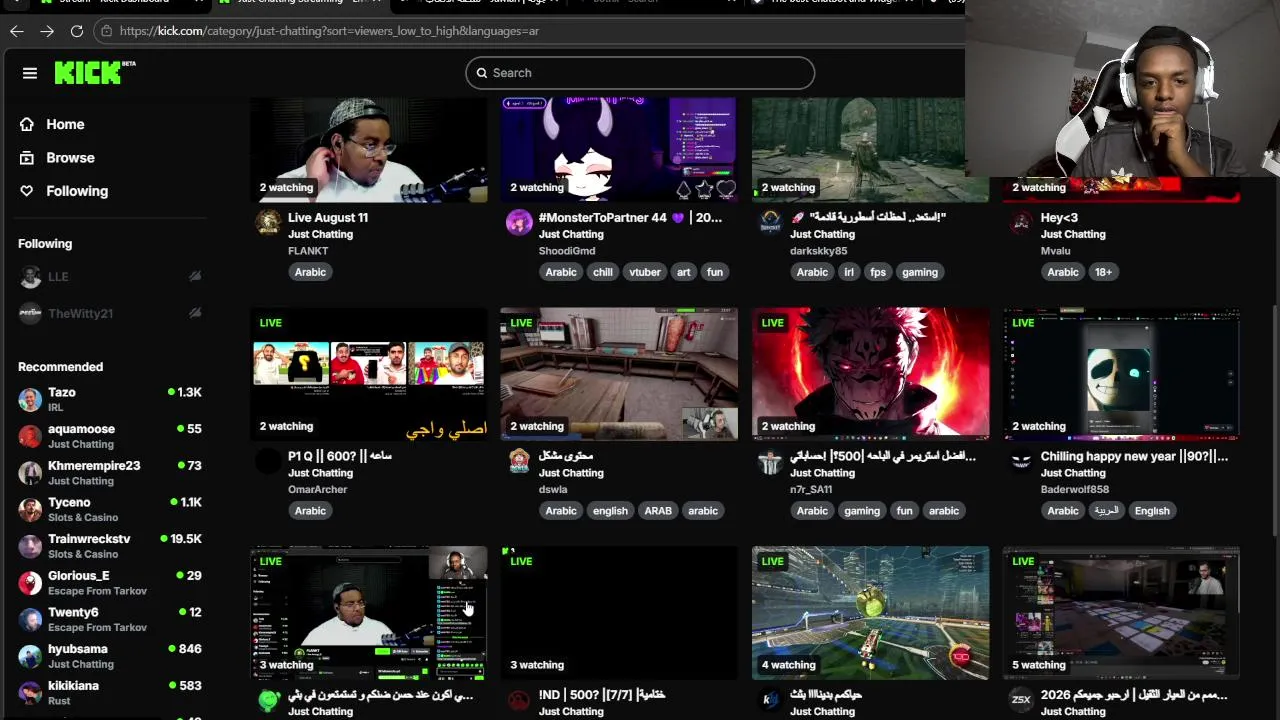Viewport: 1280px width, 720px height.
Task: Click the Hey<3 stream title
Action: pyautogui.click(x=1059, y=217)
